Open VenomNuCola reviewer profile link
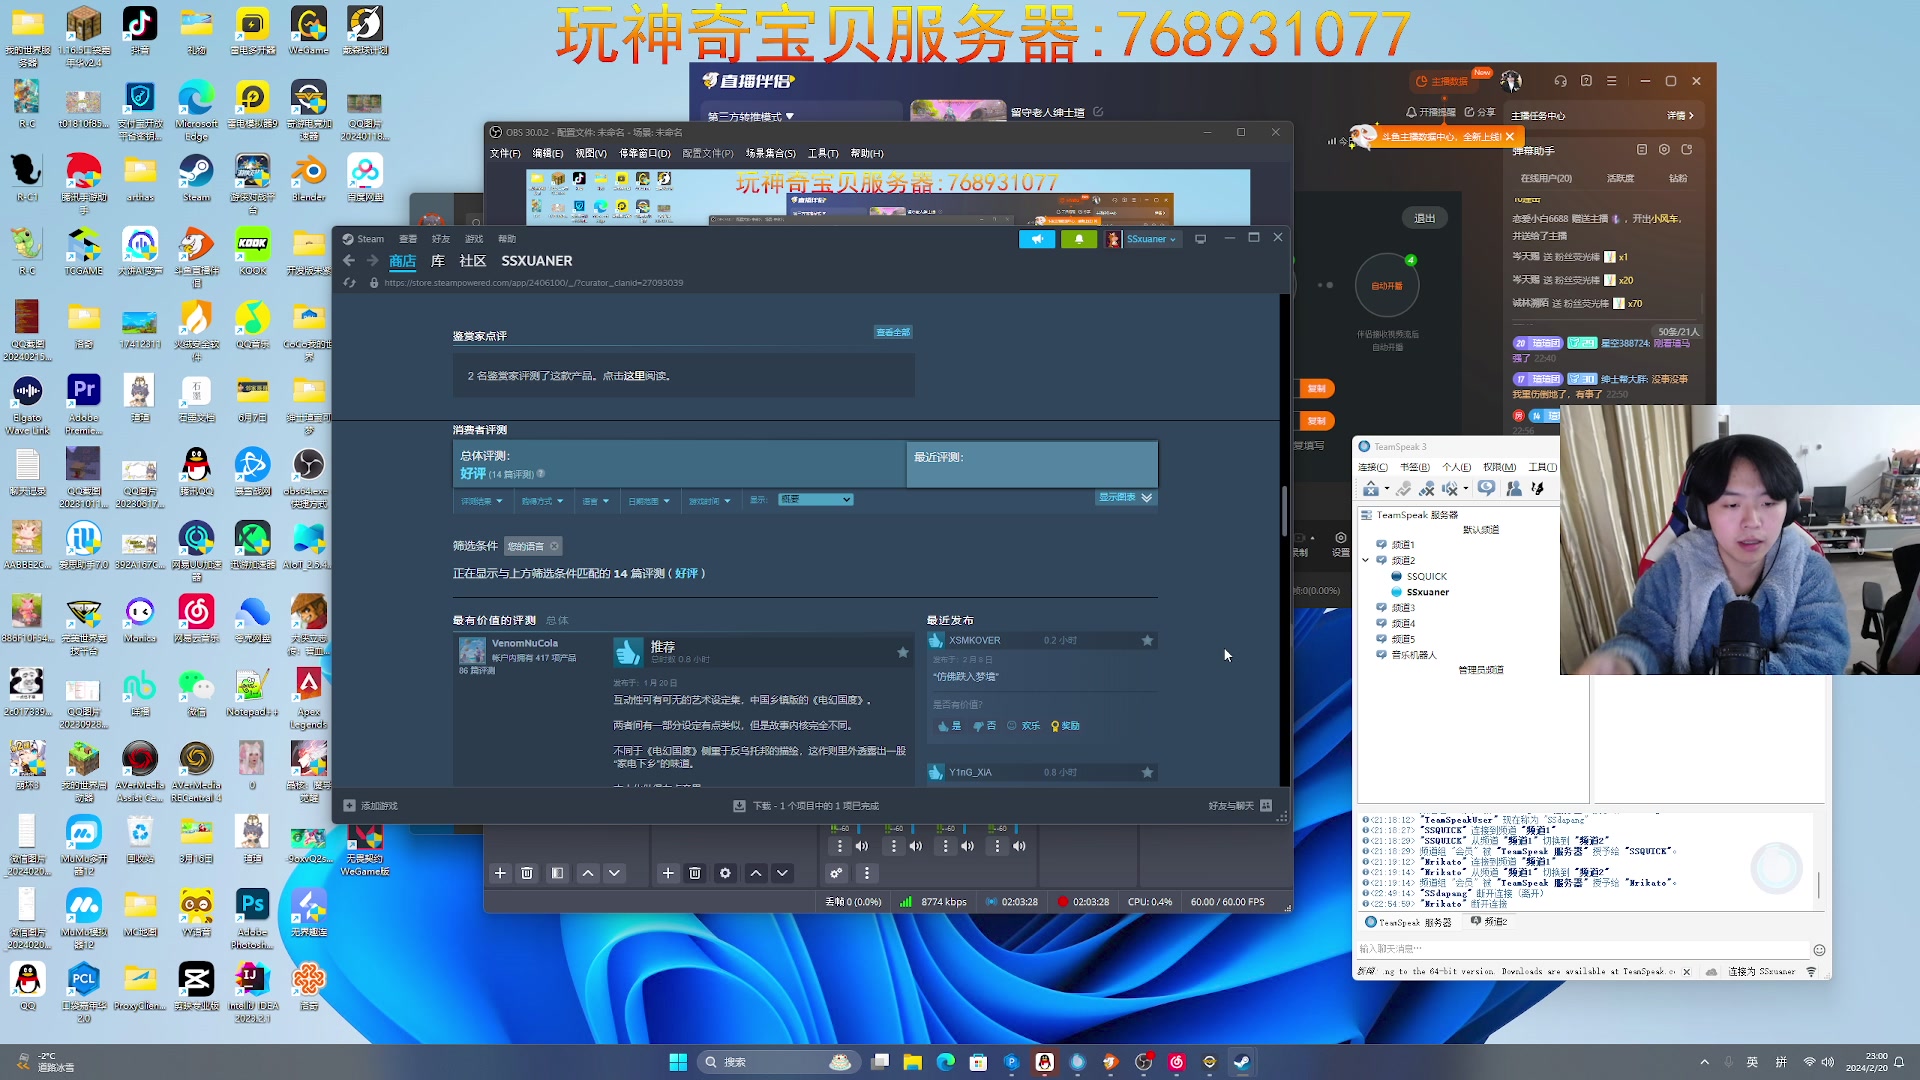The image size is (1920, 1080). (525, 643)
